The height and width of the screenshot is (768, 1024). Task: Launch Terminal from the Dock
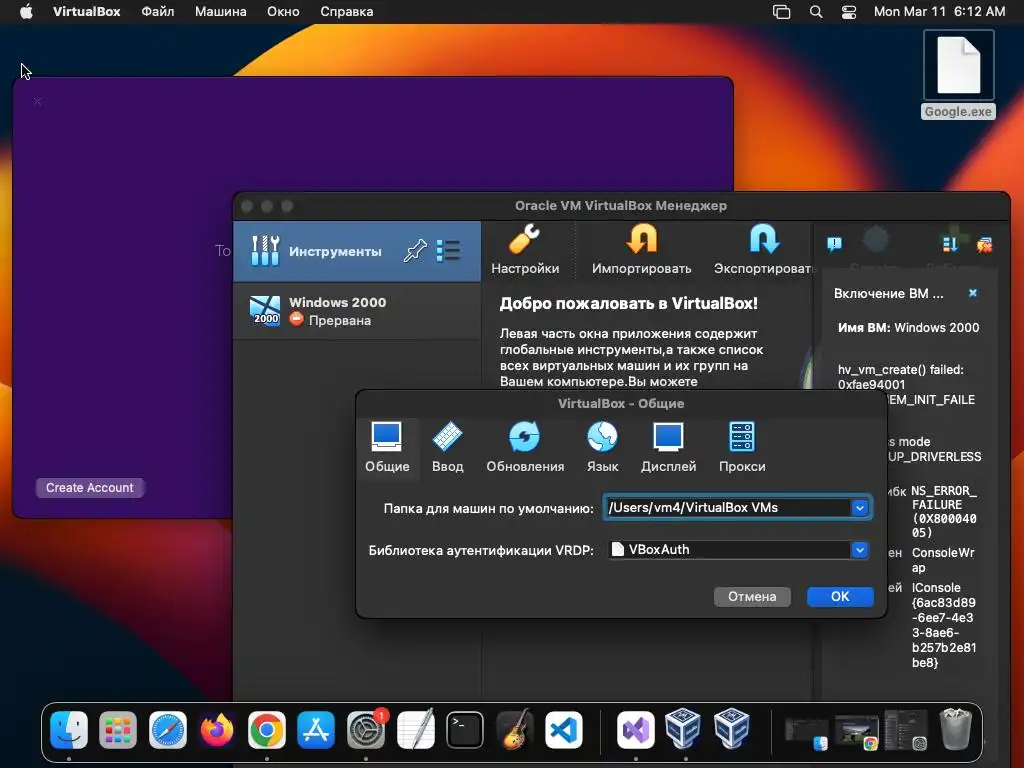click(x=464, y=729)
